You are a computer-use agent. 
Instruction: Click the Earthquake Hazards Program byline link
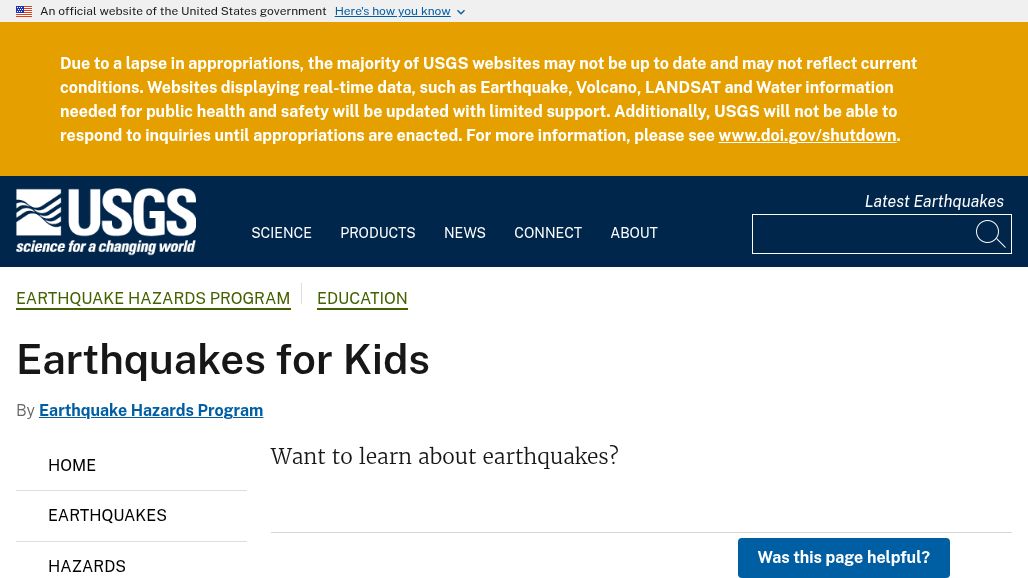click(151, 410)
